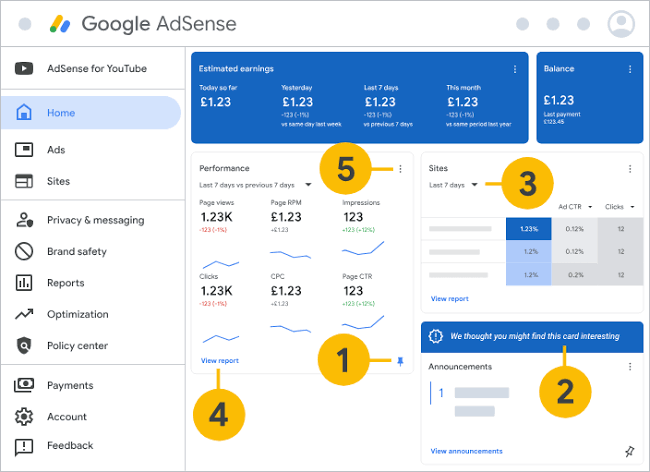The height and width of the screenshot is (472, 650).
Task: Click the AdSense for YouTube video icon
Action: click(24, 68)
